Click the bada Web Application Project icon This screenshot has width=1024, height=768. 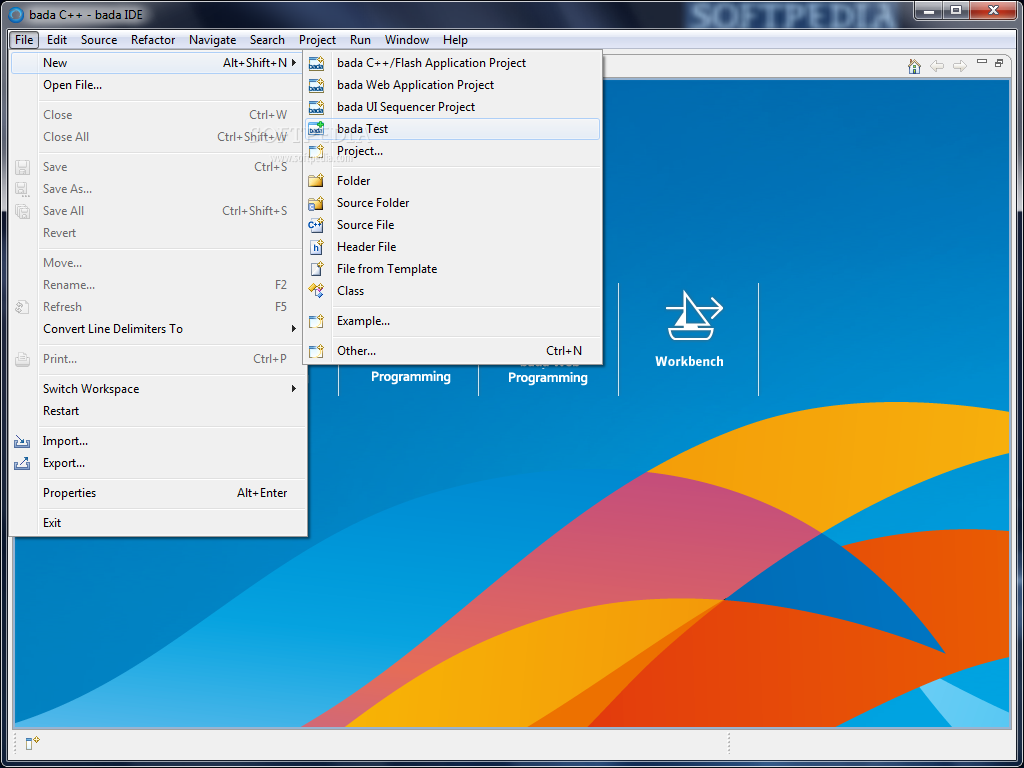[x=317, y=85]
